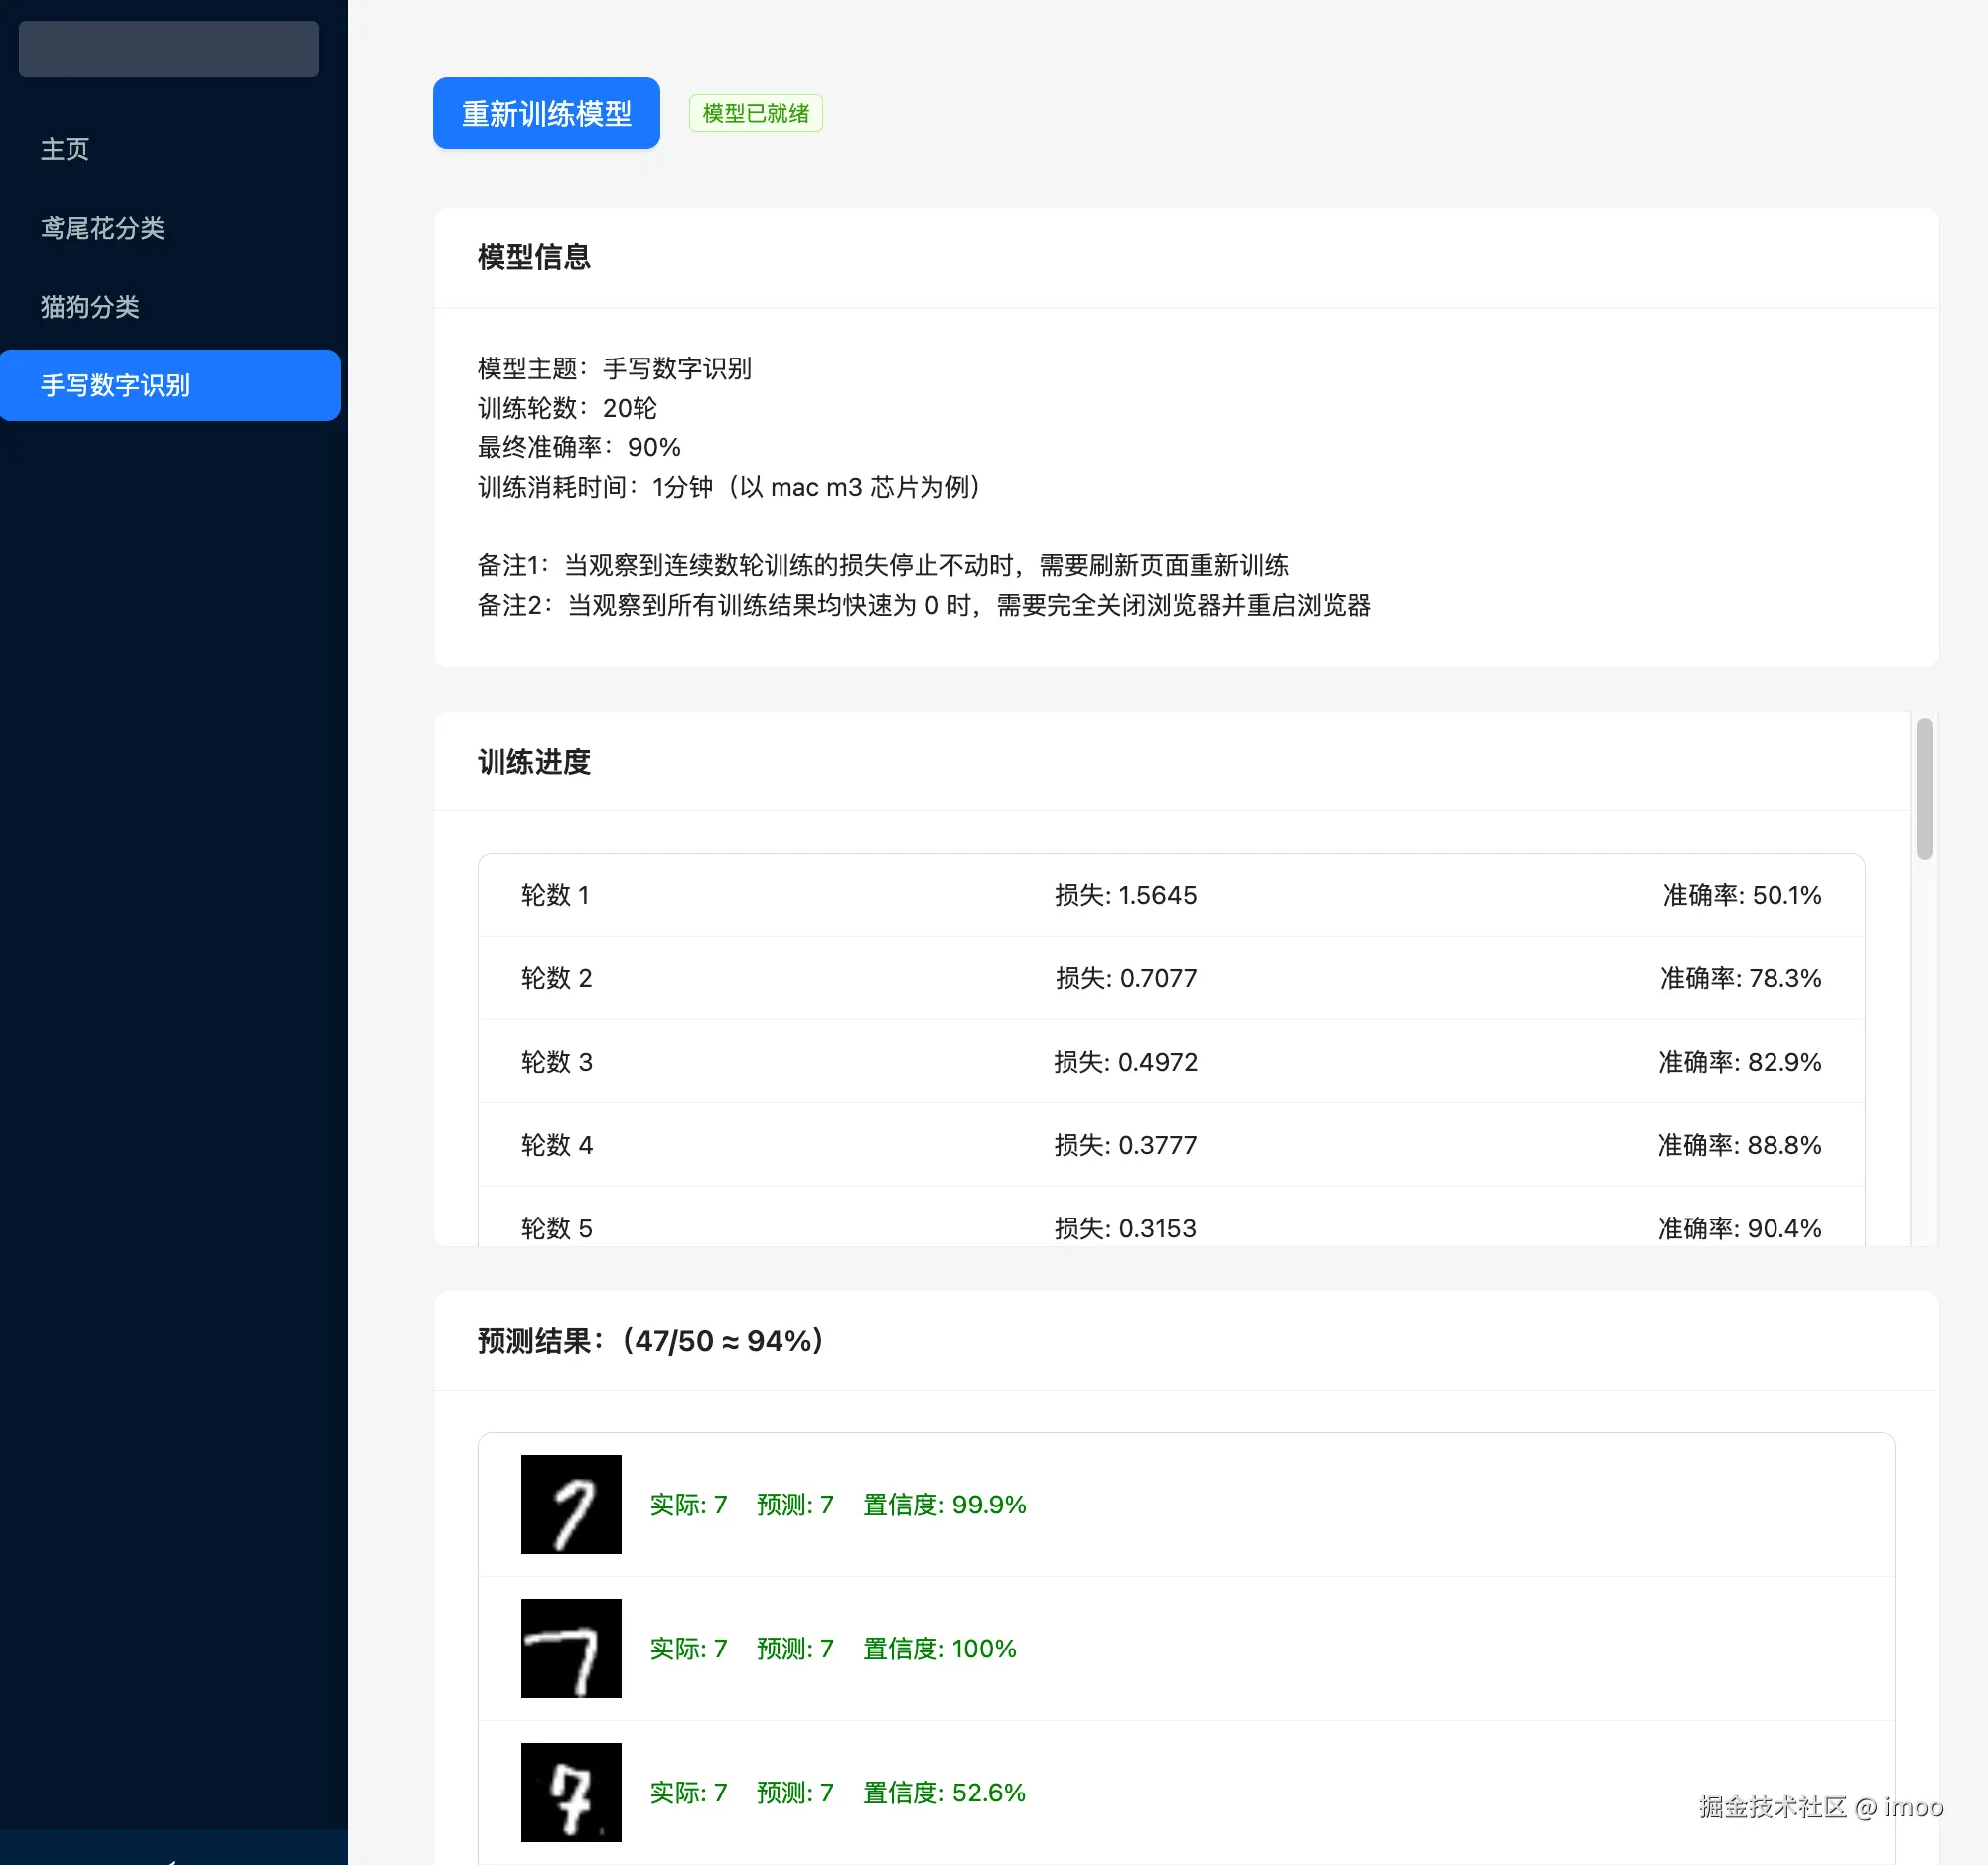Viewport: 1988px width, 1865px height.
Task: Click the 置信度: 99.9% prediction text
Action: 944,1505
